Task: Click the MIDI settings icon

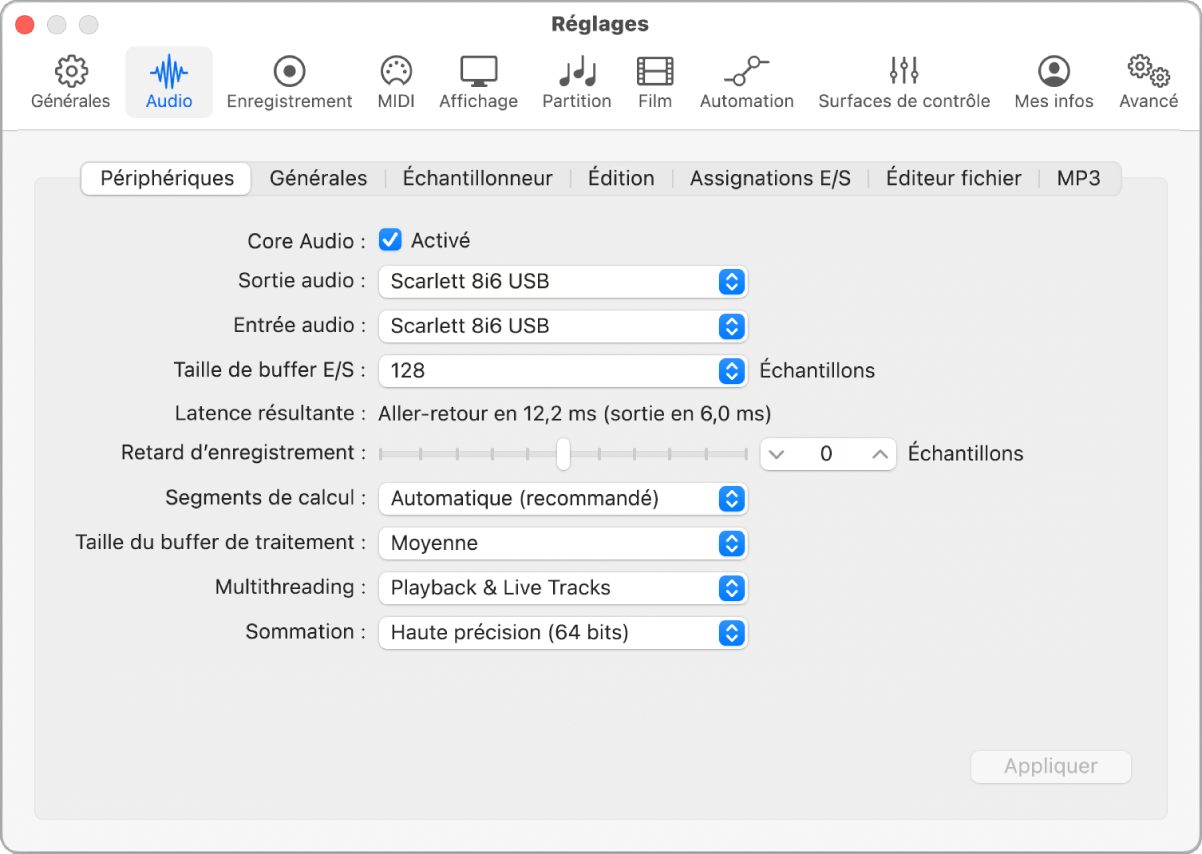Action: (x=396, y=80)
